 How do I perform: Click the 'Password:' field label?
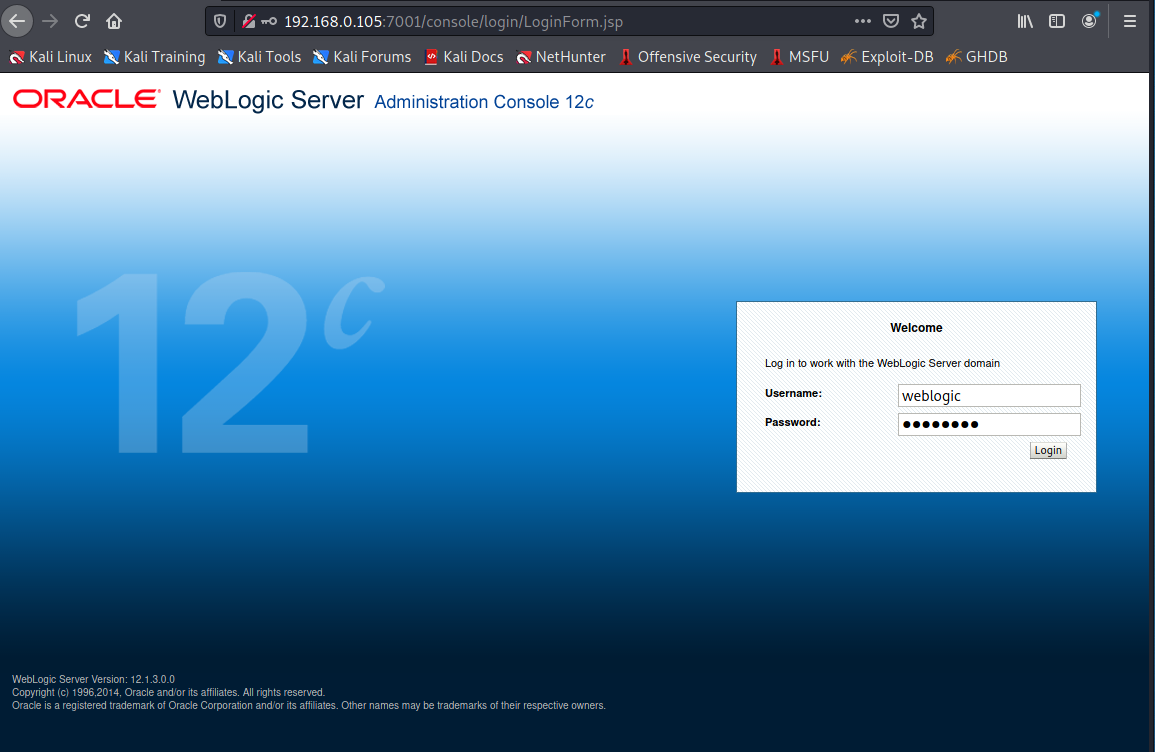click(793, 422)
